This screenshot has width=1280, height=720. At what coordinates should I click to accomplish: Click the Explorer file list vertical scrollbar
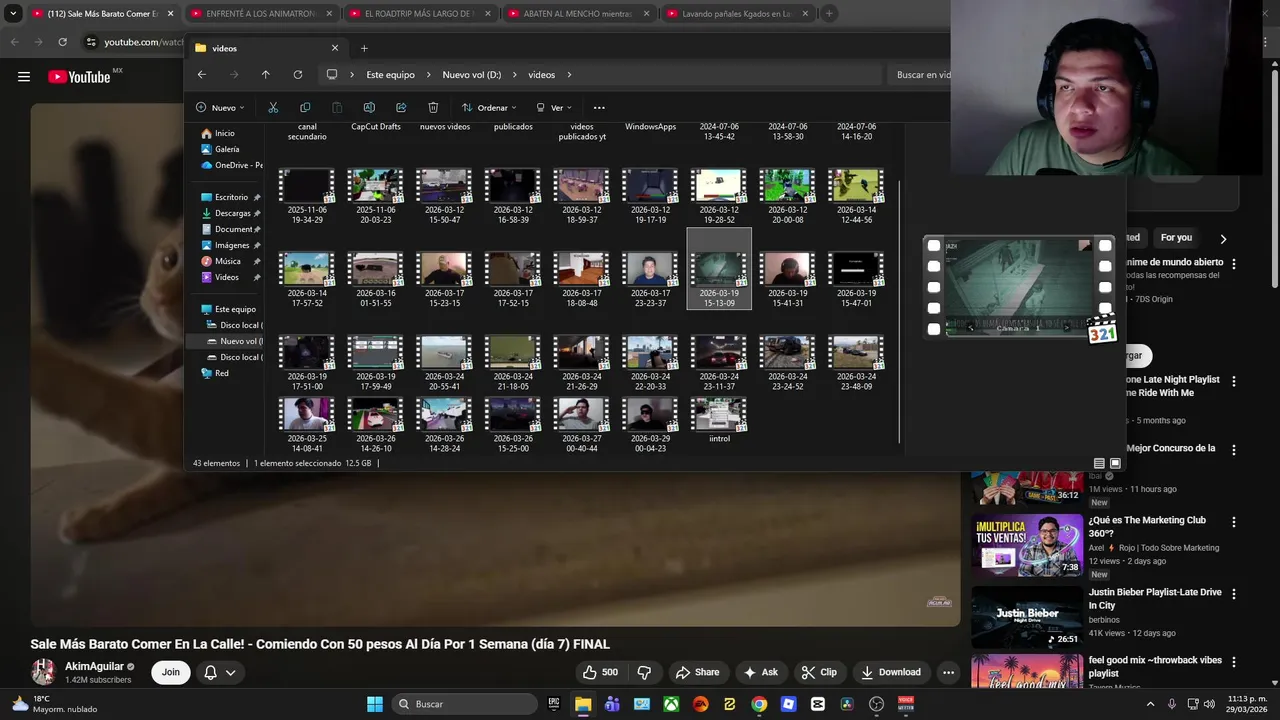pos(900,310)
